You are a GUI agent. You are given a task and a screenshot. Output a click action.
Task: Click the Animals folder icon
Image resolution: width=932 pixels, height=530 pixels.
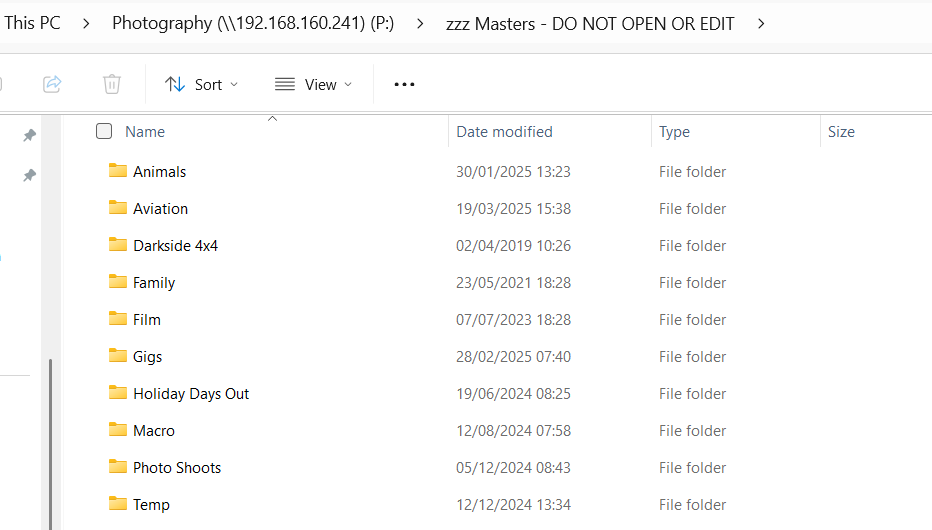(118, 171)
